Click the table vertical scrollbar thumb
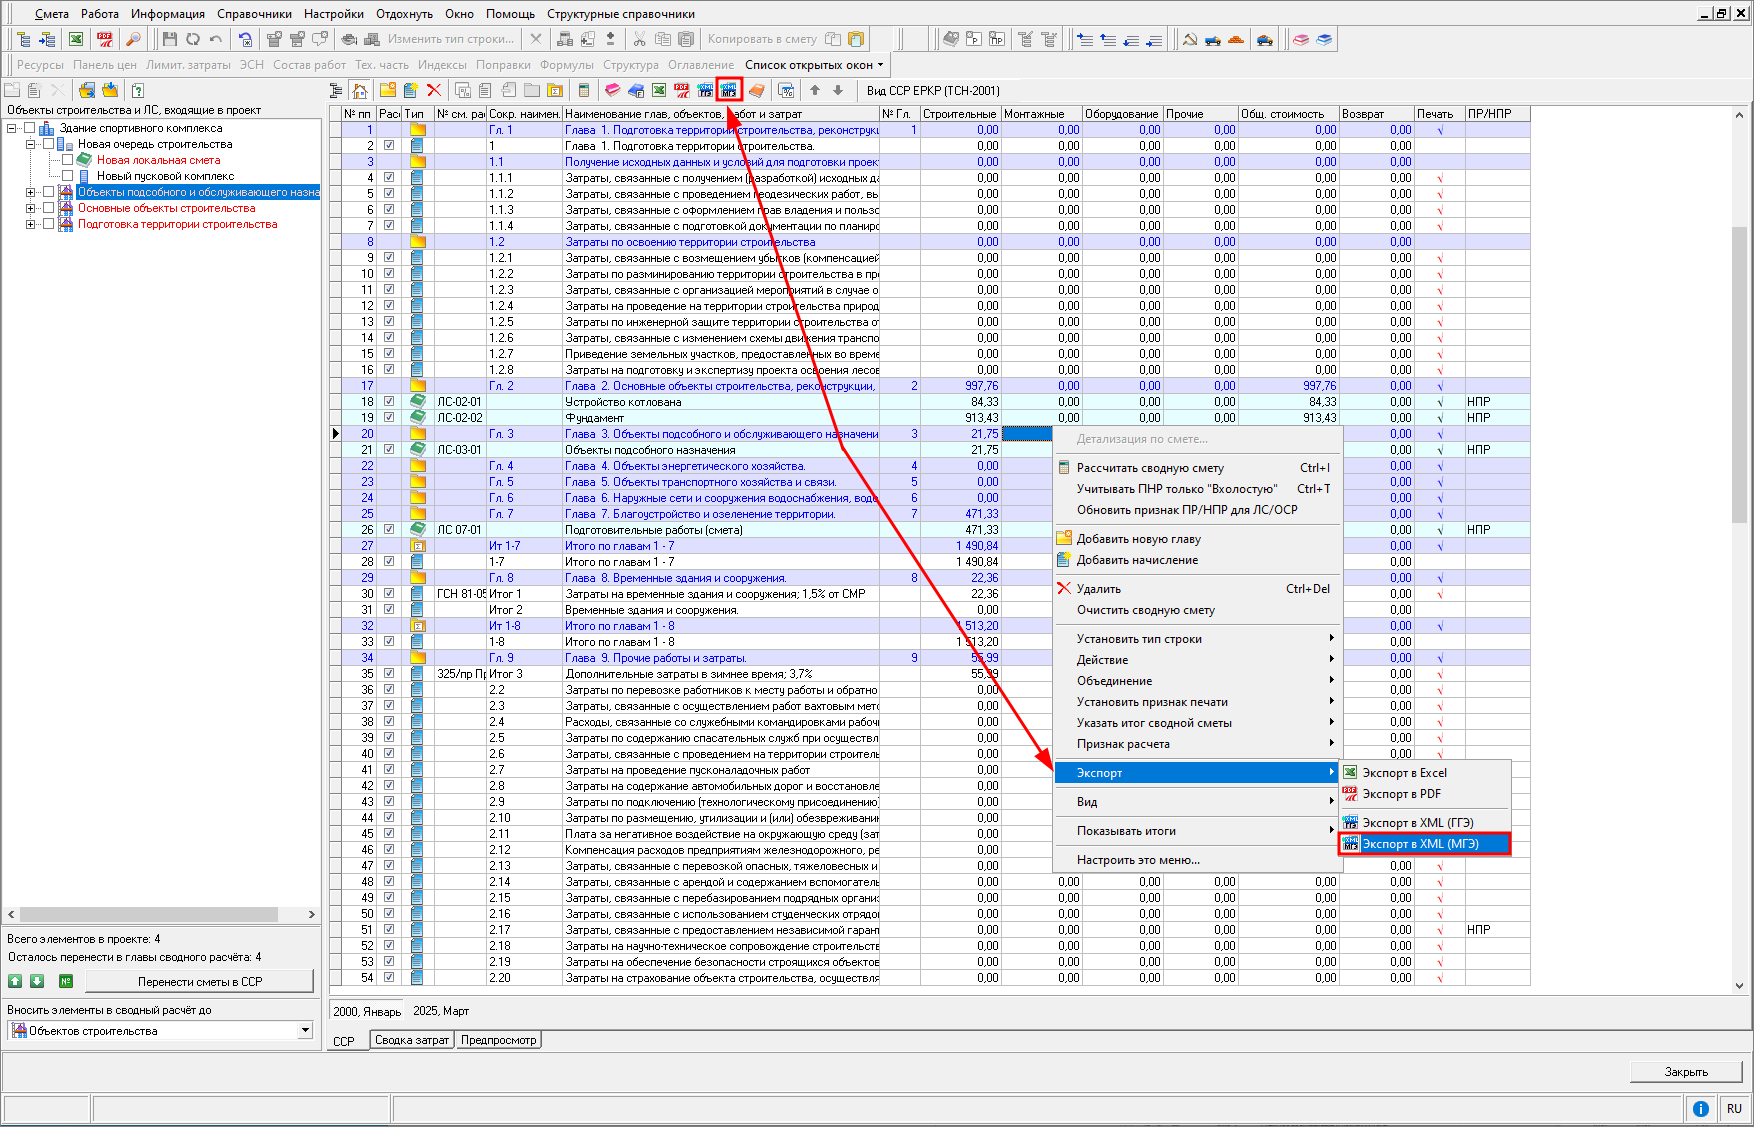 coord(1739,375)
